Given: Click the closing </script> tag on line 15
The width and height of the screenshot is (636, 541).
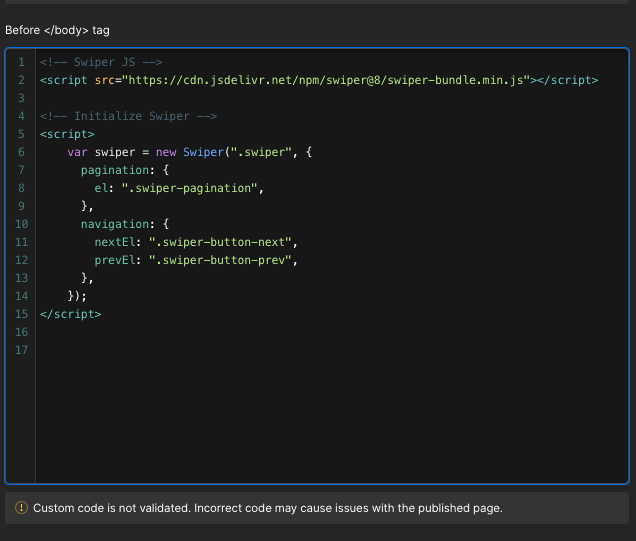Looking at the screenshot, I should click(71, 314).
